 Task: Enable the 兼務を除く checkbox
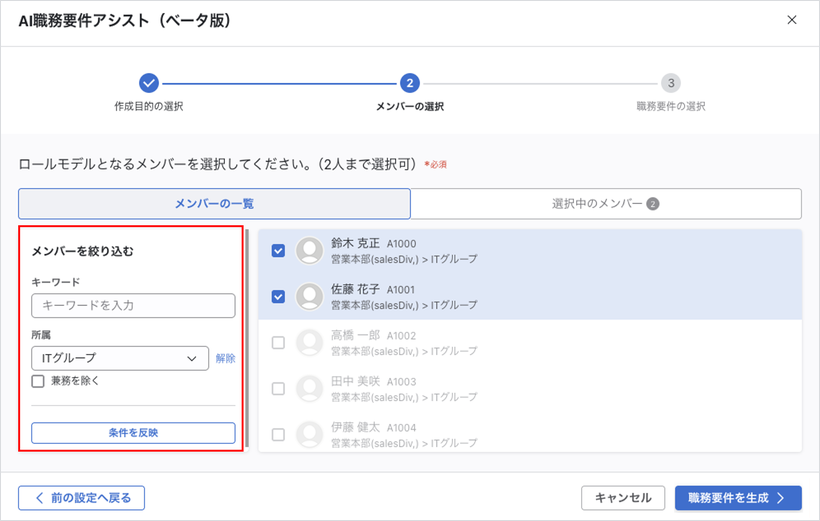coord(38,381)
